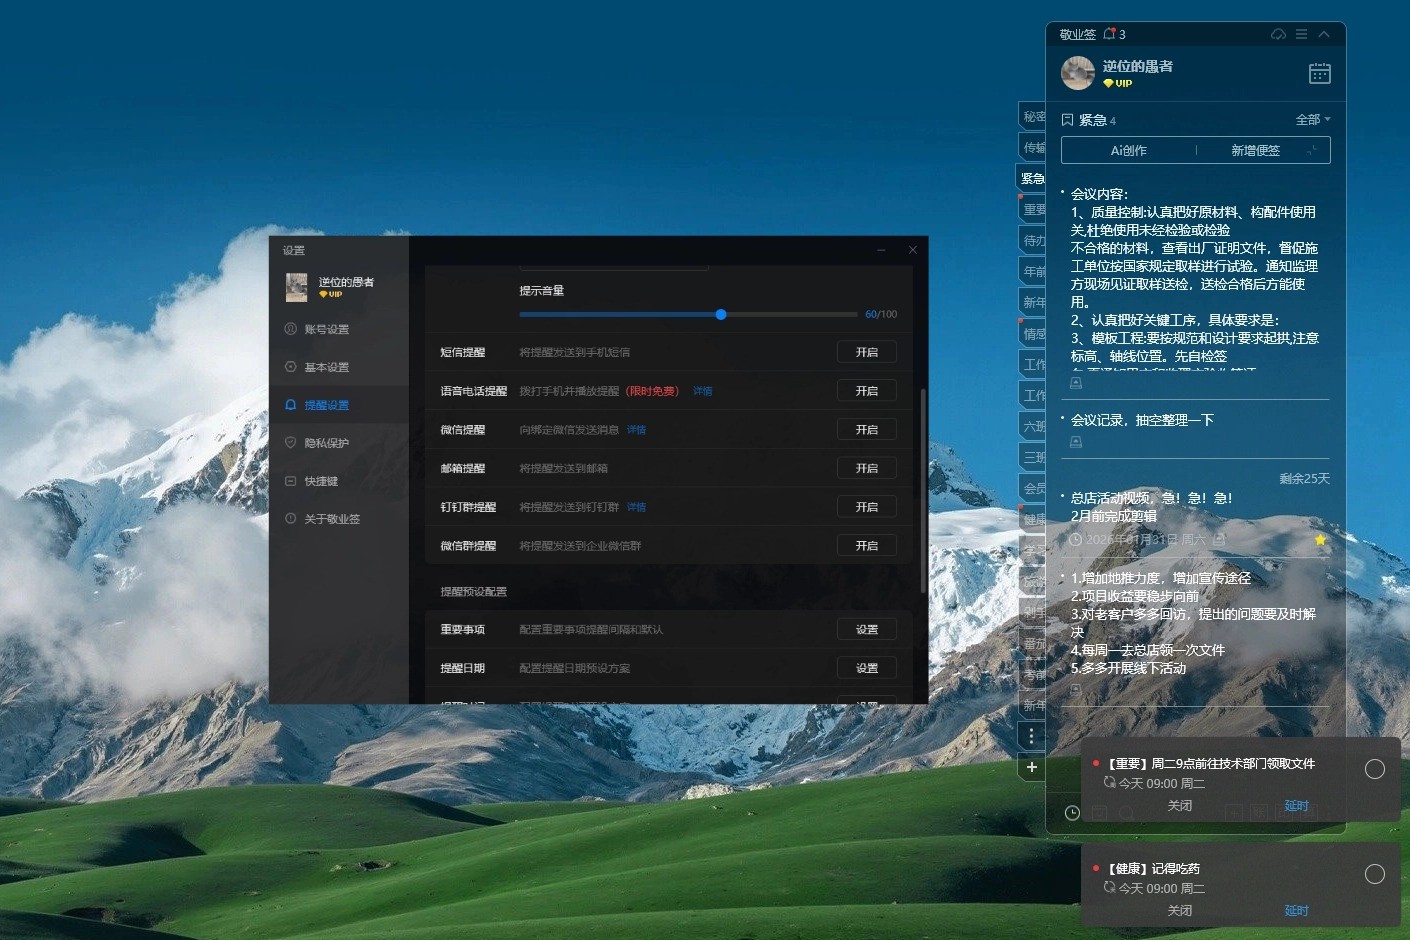The width and height of the screenshot is (1410, 940).
Task: Click the cloud sync icon
Action: coord(1278,34)
